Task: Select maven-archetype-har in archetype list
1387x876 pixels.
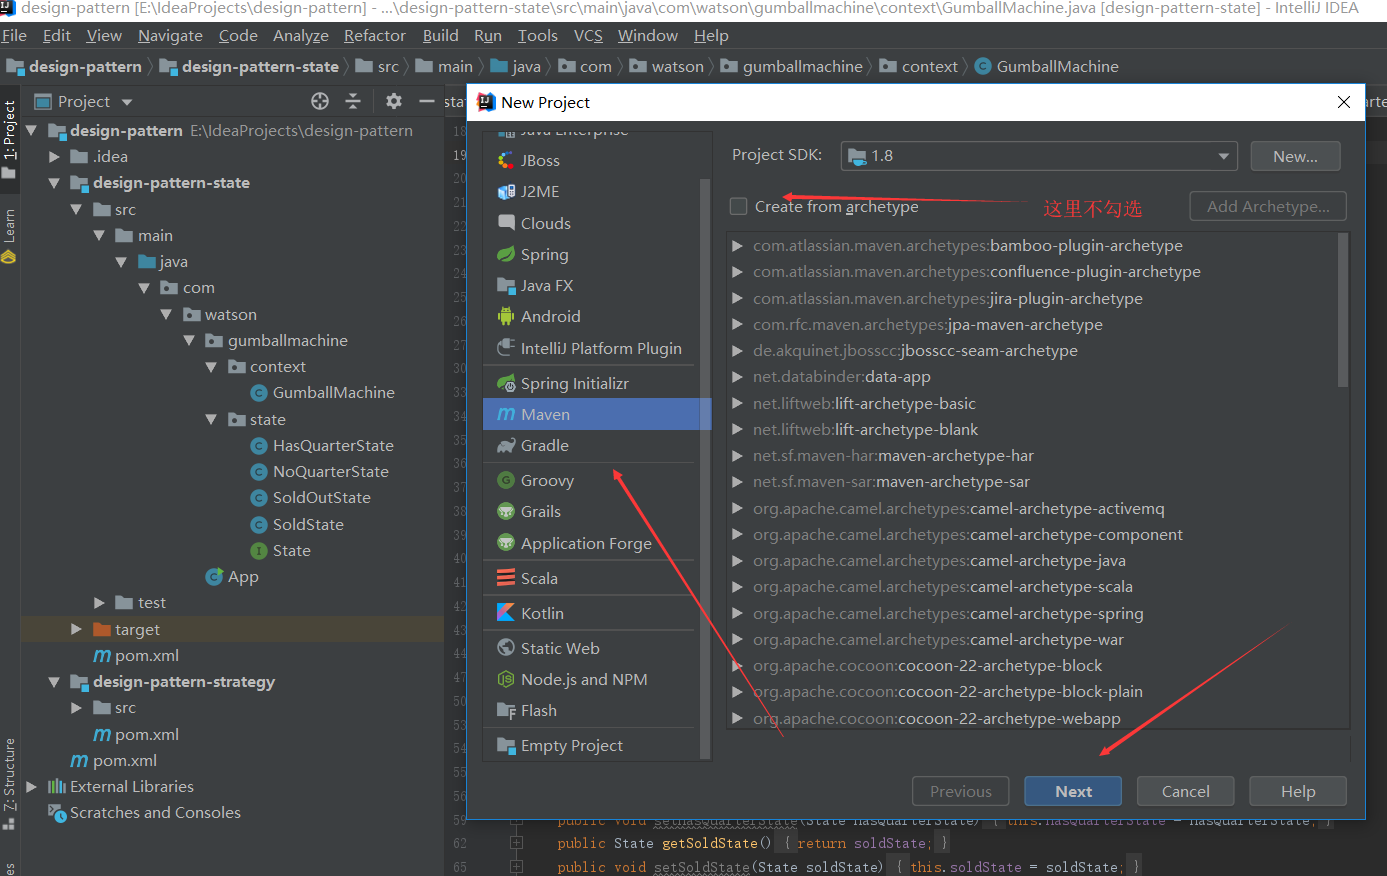Action: (x=893, y=456)
